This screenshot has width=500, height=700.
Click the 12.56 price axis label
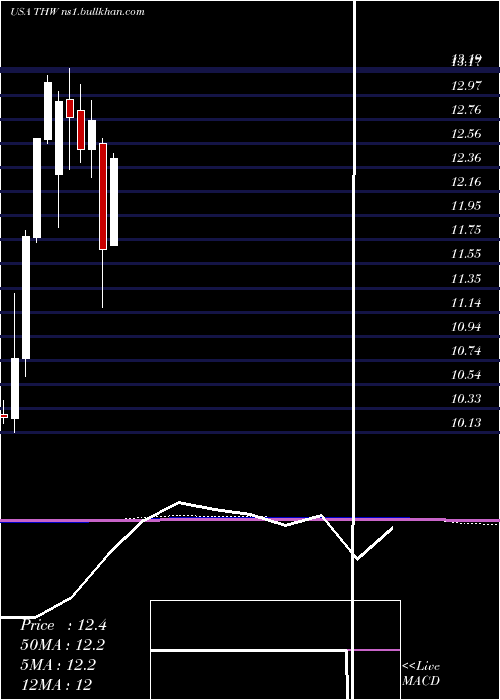pyautogui.click(x=467, y=134)
